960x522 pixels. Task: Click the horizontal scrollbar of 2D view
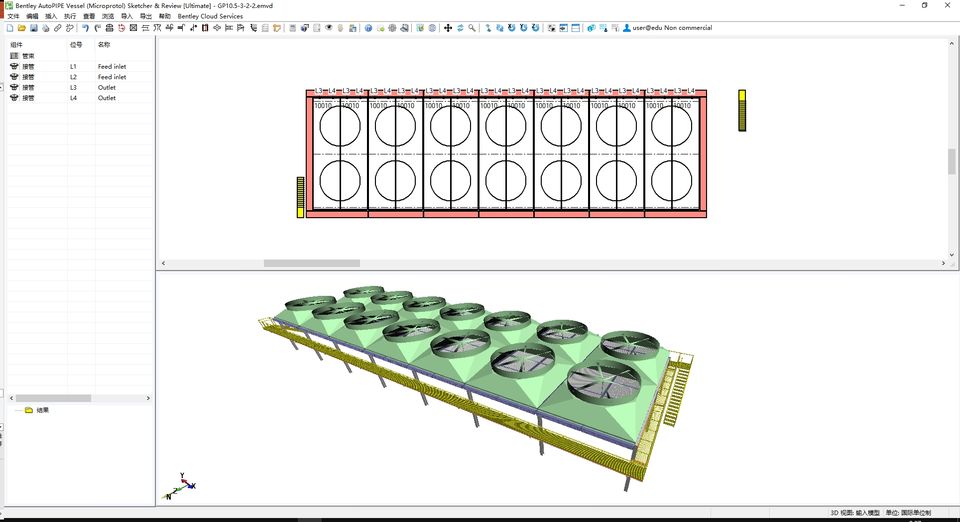tap(311, 263)
